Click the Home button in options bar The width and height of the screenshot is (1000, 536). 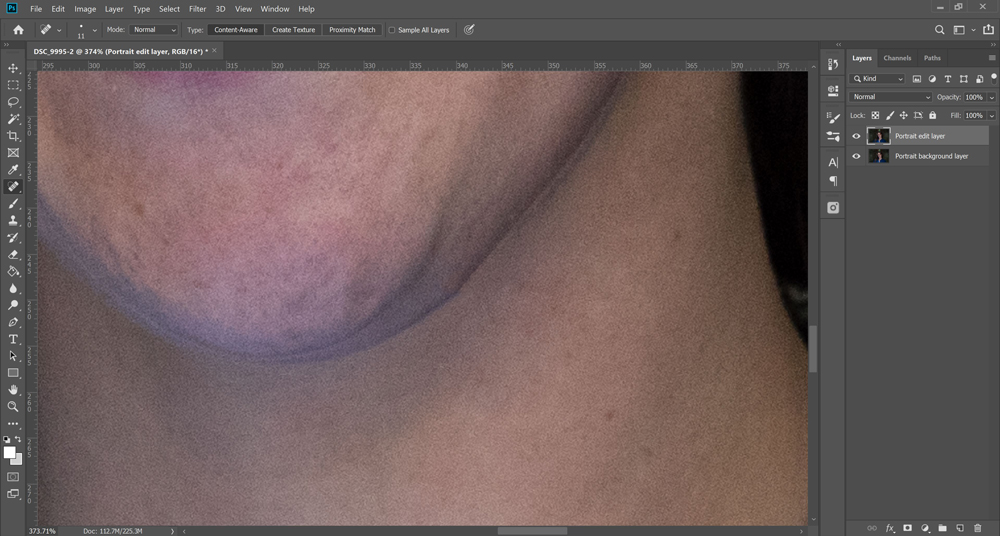click(x=18, y=29)
